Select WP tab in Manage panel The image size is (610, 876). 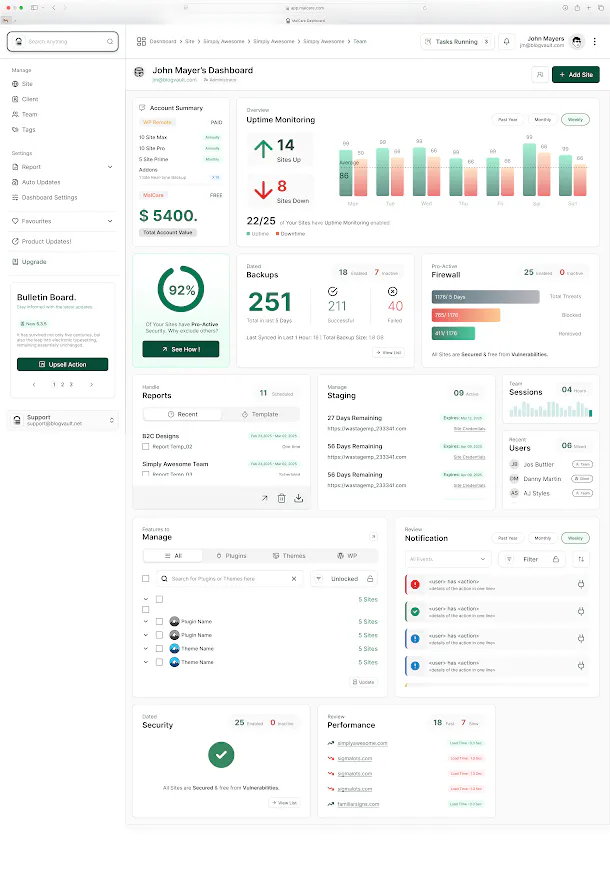coord(347,556)
